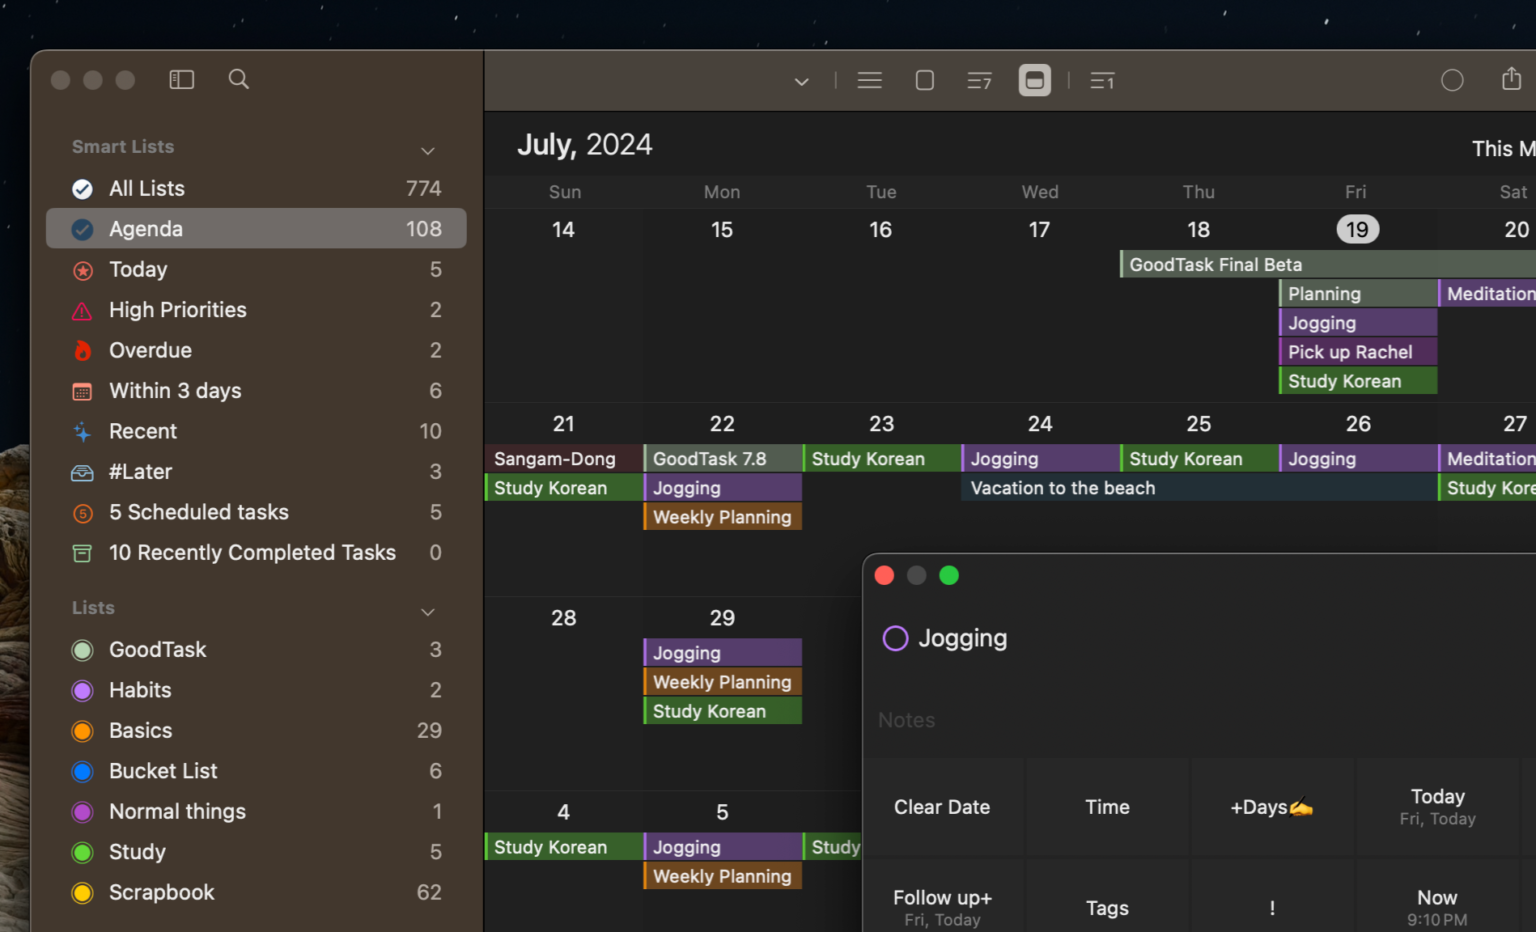Click the Habits purple color dot

[82, 690]
